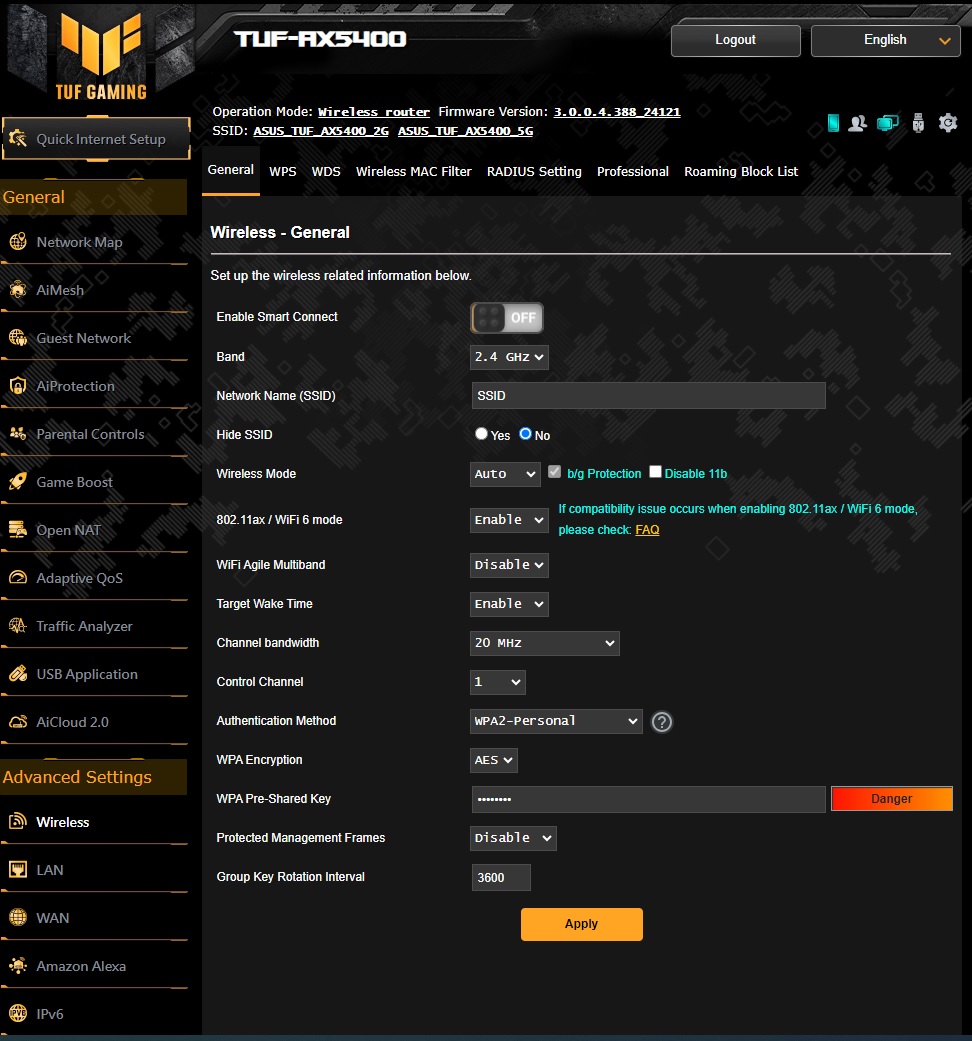Image resolution: width=972 pixels, height=1041 pixels.
Task: Click the Danger password strength bar
Action: 891,799
